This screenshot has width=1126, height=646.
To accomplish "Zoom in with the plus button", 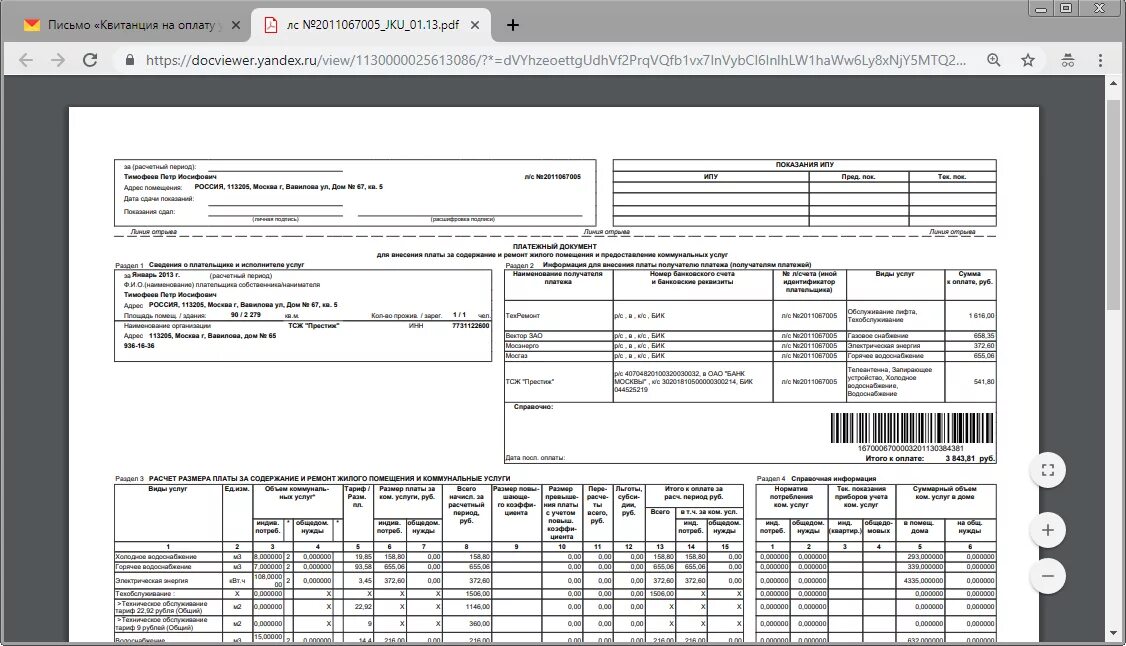I will [x=1048, y=530].
